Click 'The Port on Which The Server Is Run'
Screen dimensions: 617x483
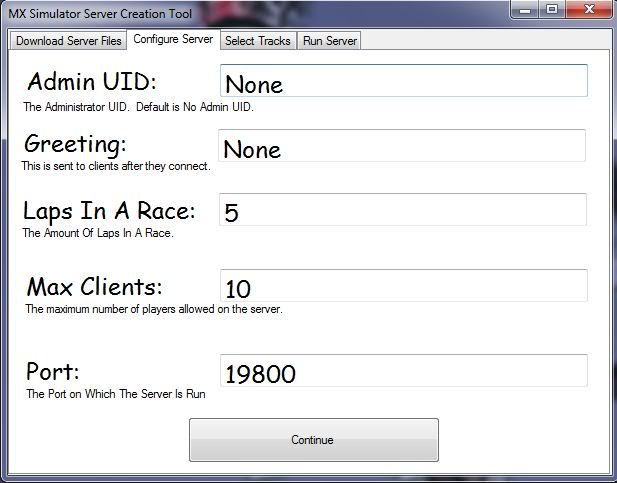tap(116, 394)
